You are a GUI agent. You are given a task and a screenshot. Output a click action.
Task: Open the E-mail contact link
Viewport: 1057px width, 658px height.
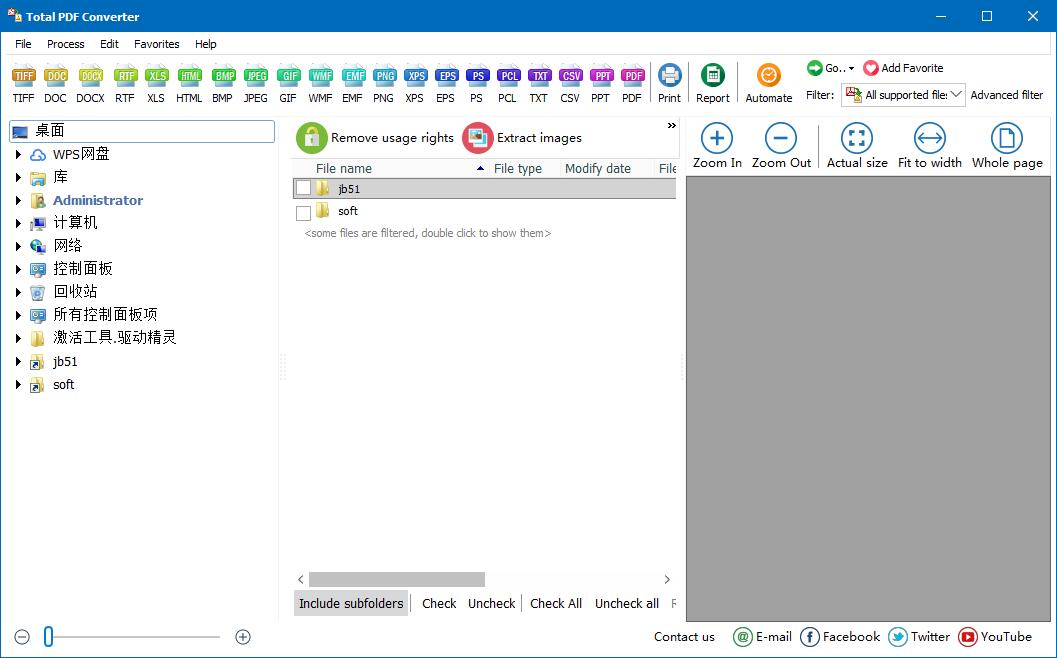[762, 636]
